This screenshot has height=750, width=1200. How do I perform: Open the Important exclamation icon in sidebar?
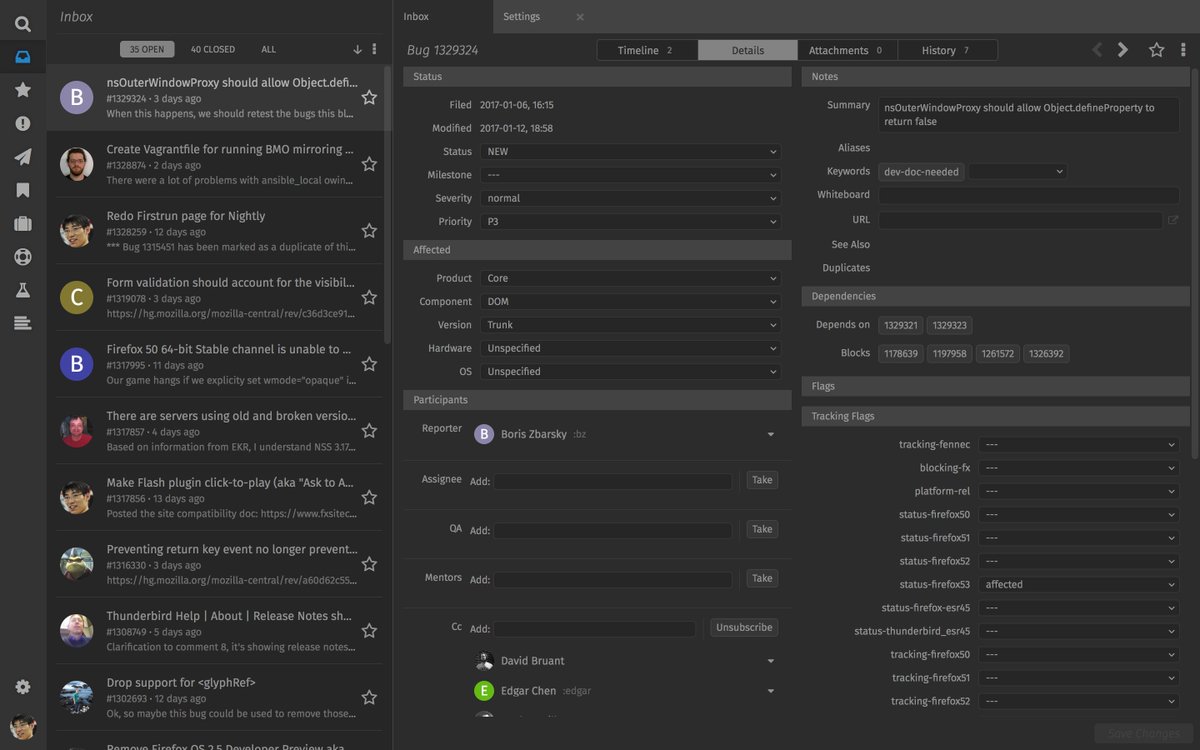click(23, 123)
